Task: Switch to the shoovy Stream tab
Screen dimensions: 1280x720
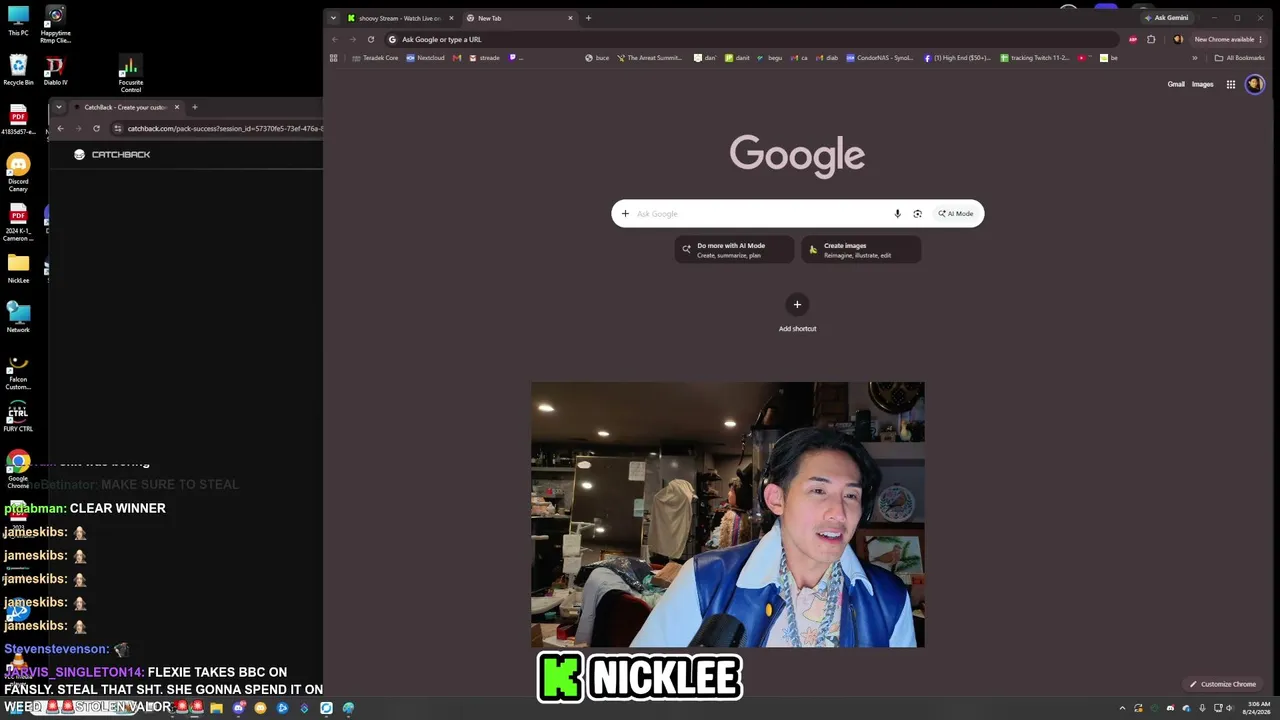Action: pyautogui.click(x=400, y=18)
